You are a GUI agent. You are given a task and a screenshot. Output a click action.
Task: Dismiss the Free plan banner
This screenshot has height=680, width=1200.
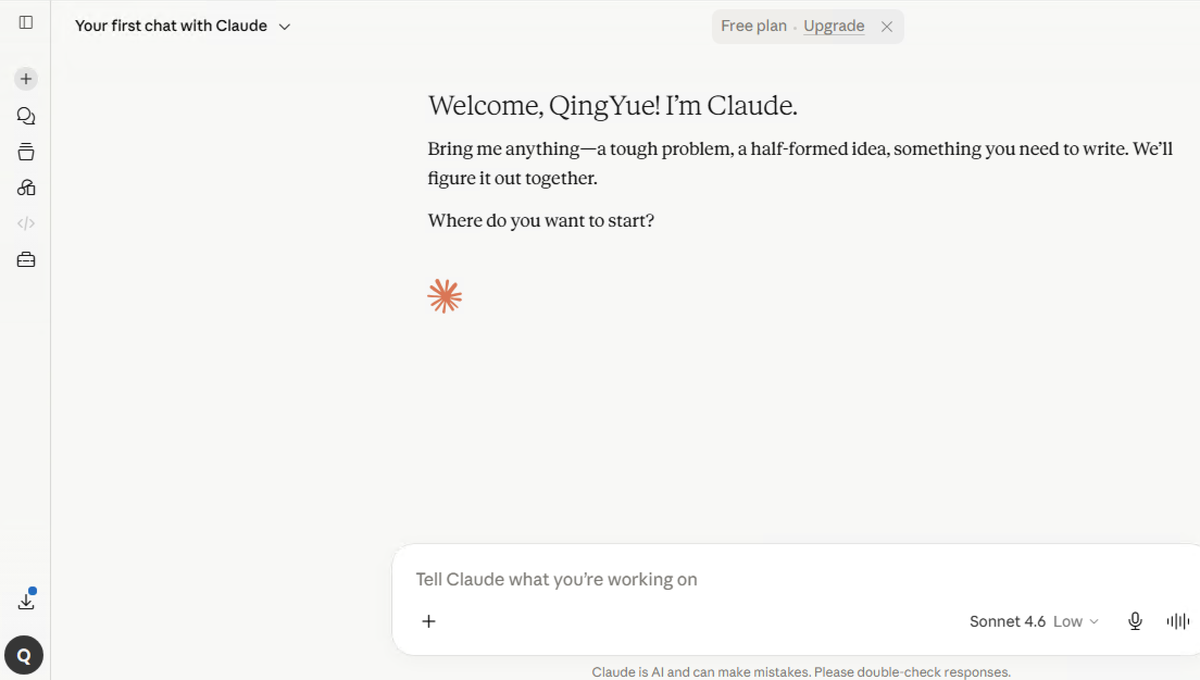886,27
